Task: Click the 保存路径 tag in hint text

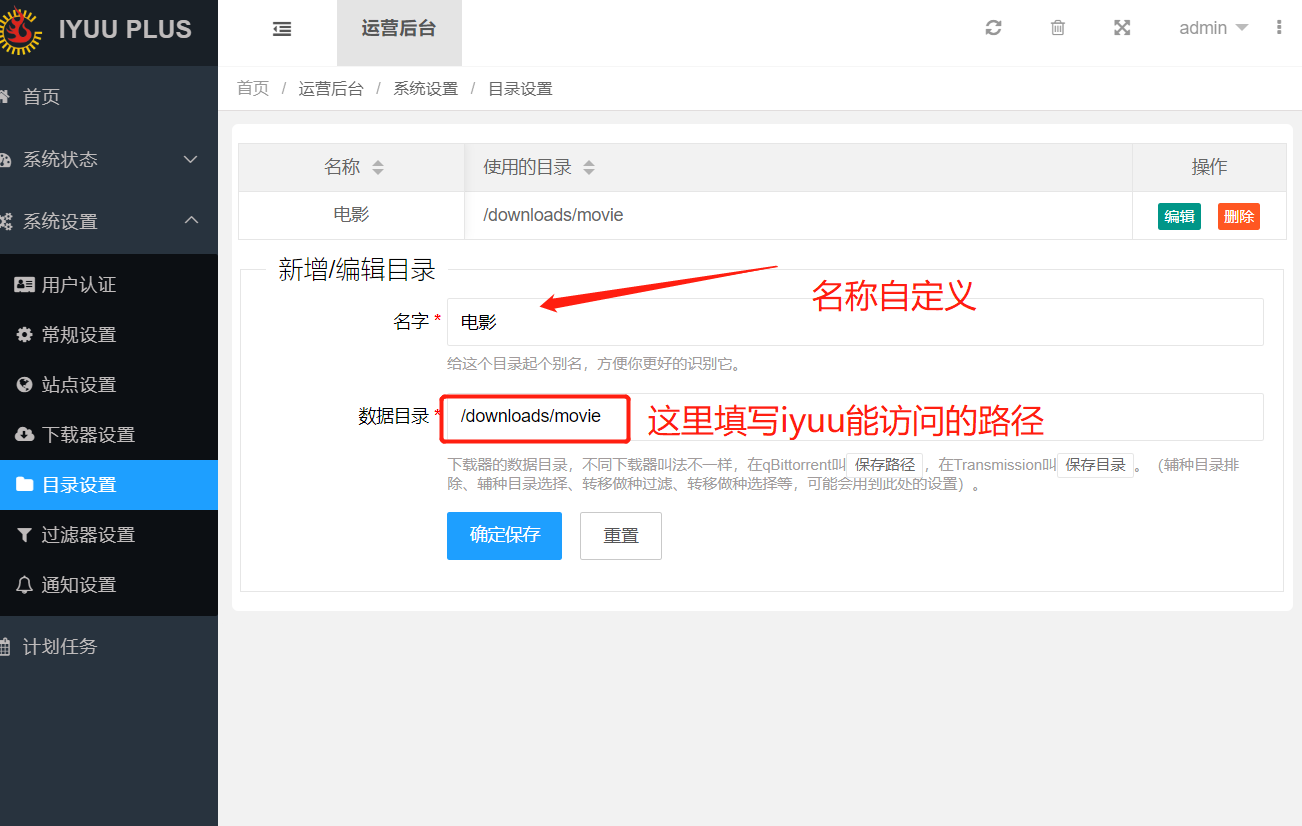Action: coord(885,465)
